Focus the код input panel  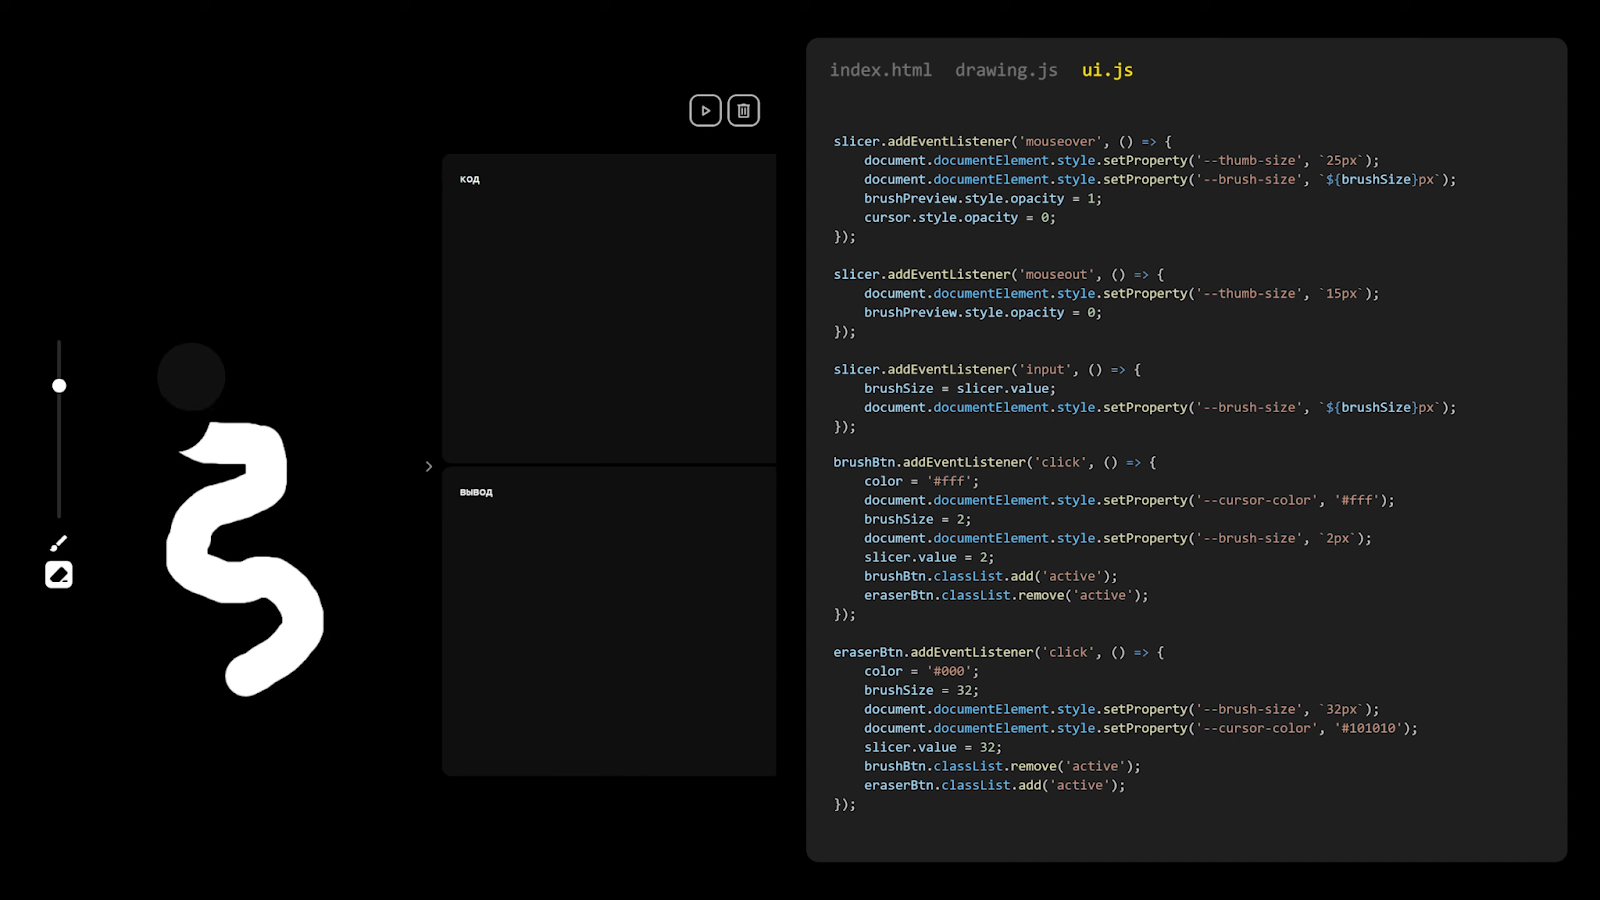609,308
